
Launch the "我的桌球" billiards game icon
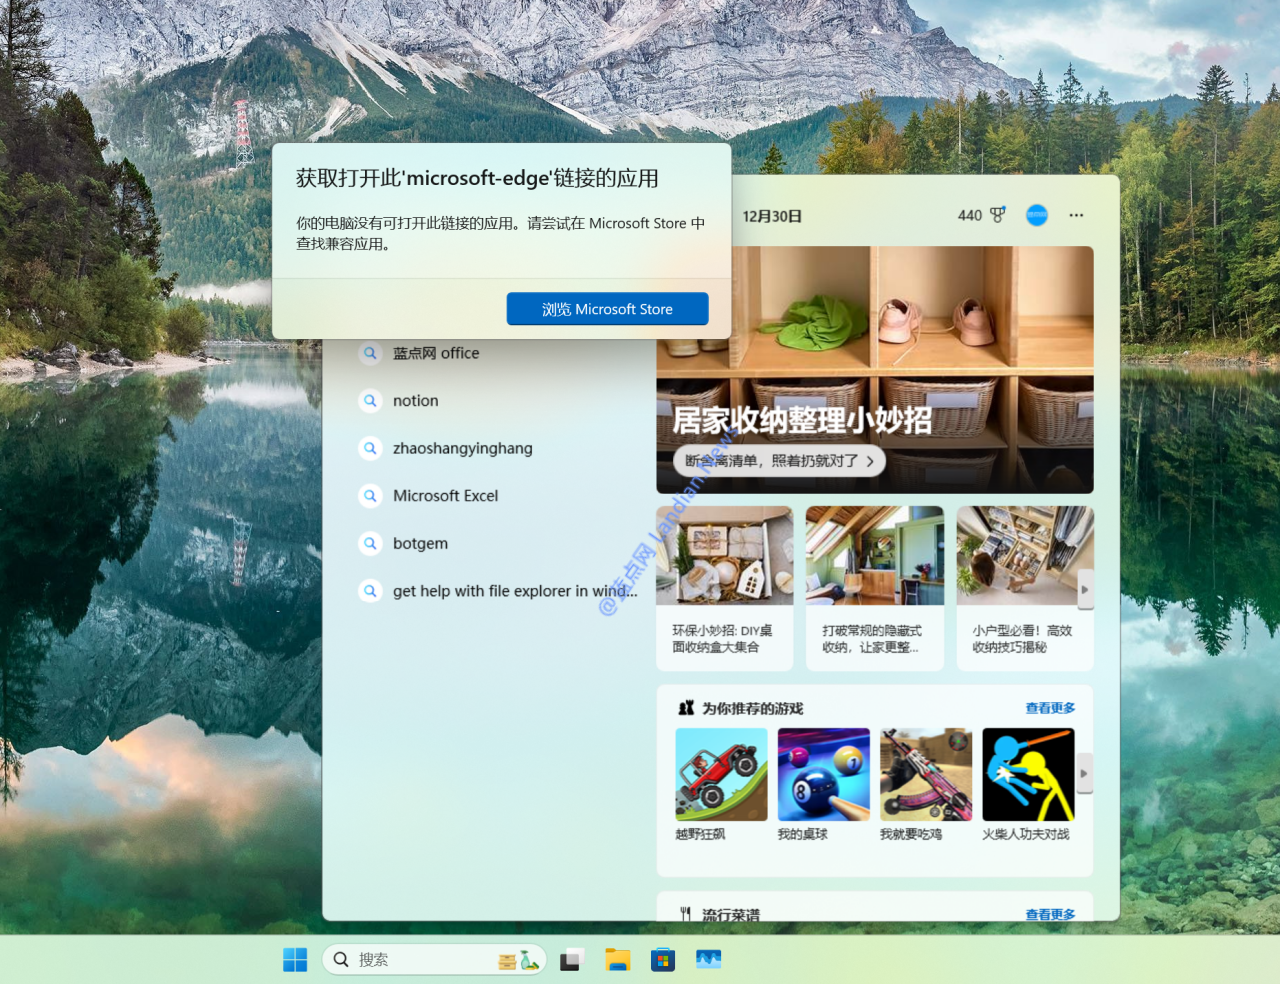(x=824, y=774)
